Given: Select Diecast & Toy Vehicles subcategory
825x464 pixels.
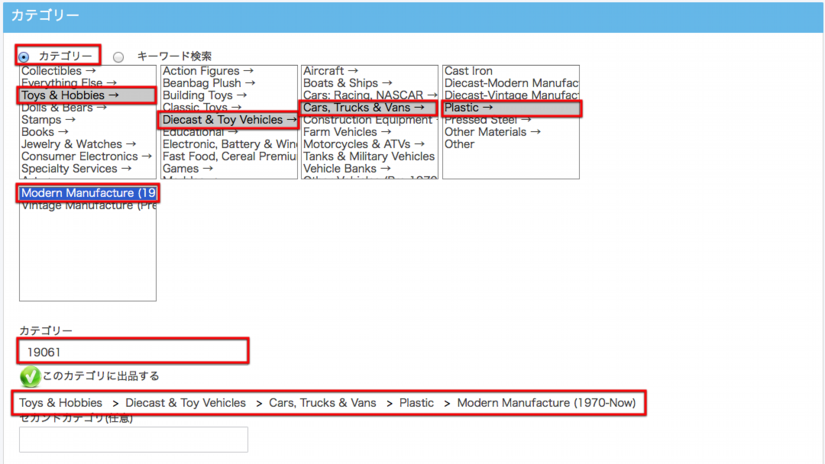Looking at the screenshot, I should point(228,120).
